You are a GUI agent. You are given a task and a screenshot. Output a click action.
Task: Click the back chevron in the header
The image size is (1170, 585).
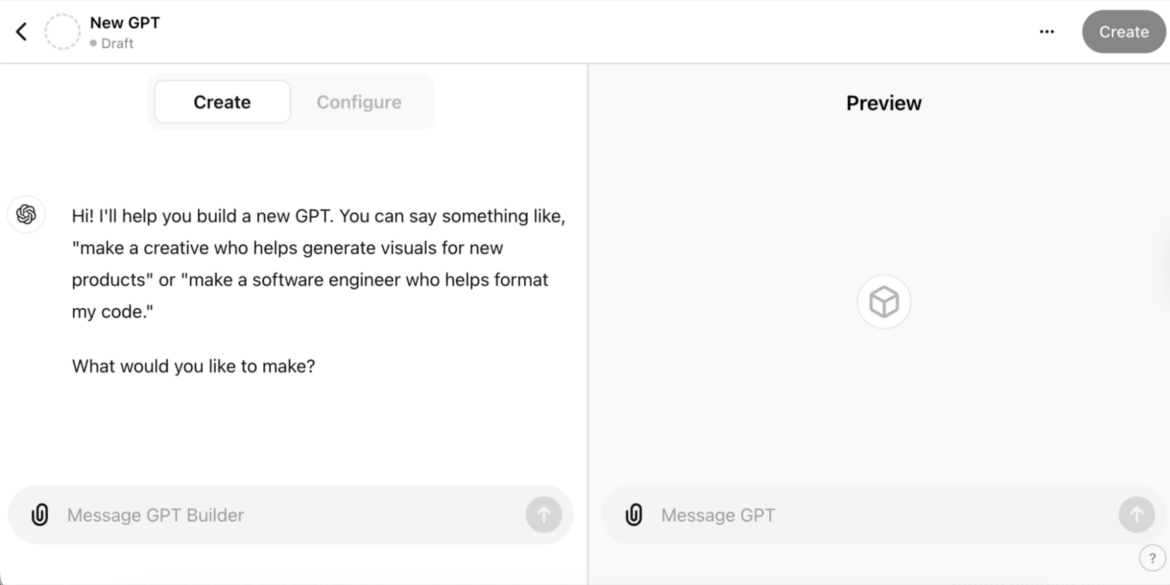[22, 31]
